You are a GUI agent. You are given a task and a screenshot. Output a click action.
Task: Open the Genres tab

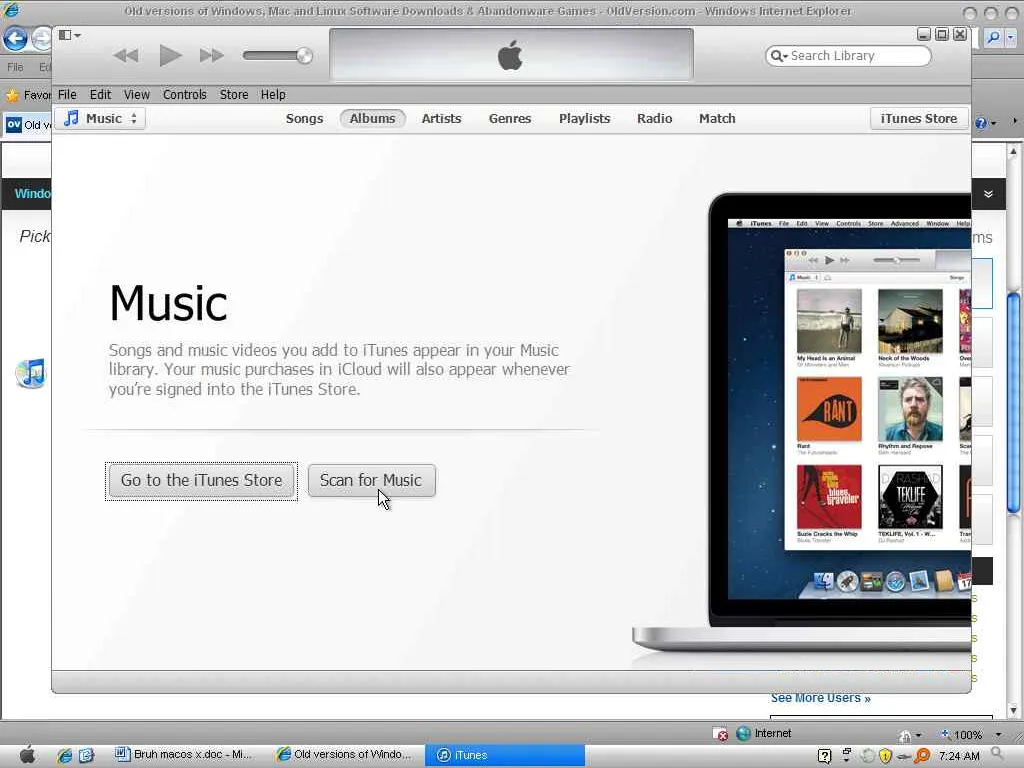click(x=510, y=118)
